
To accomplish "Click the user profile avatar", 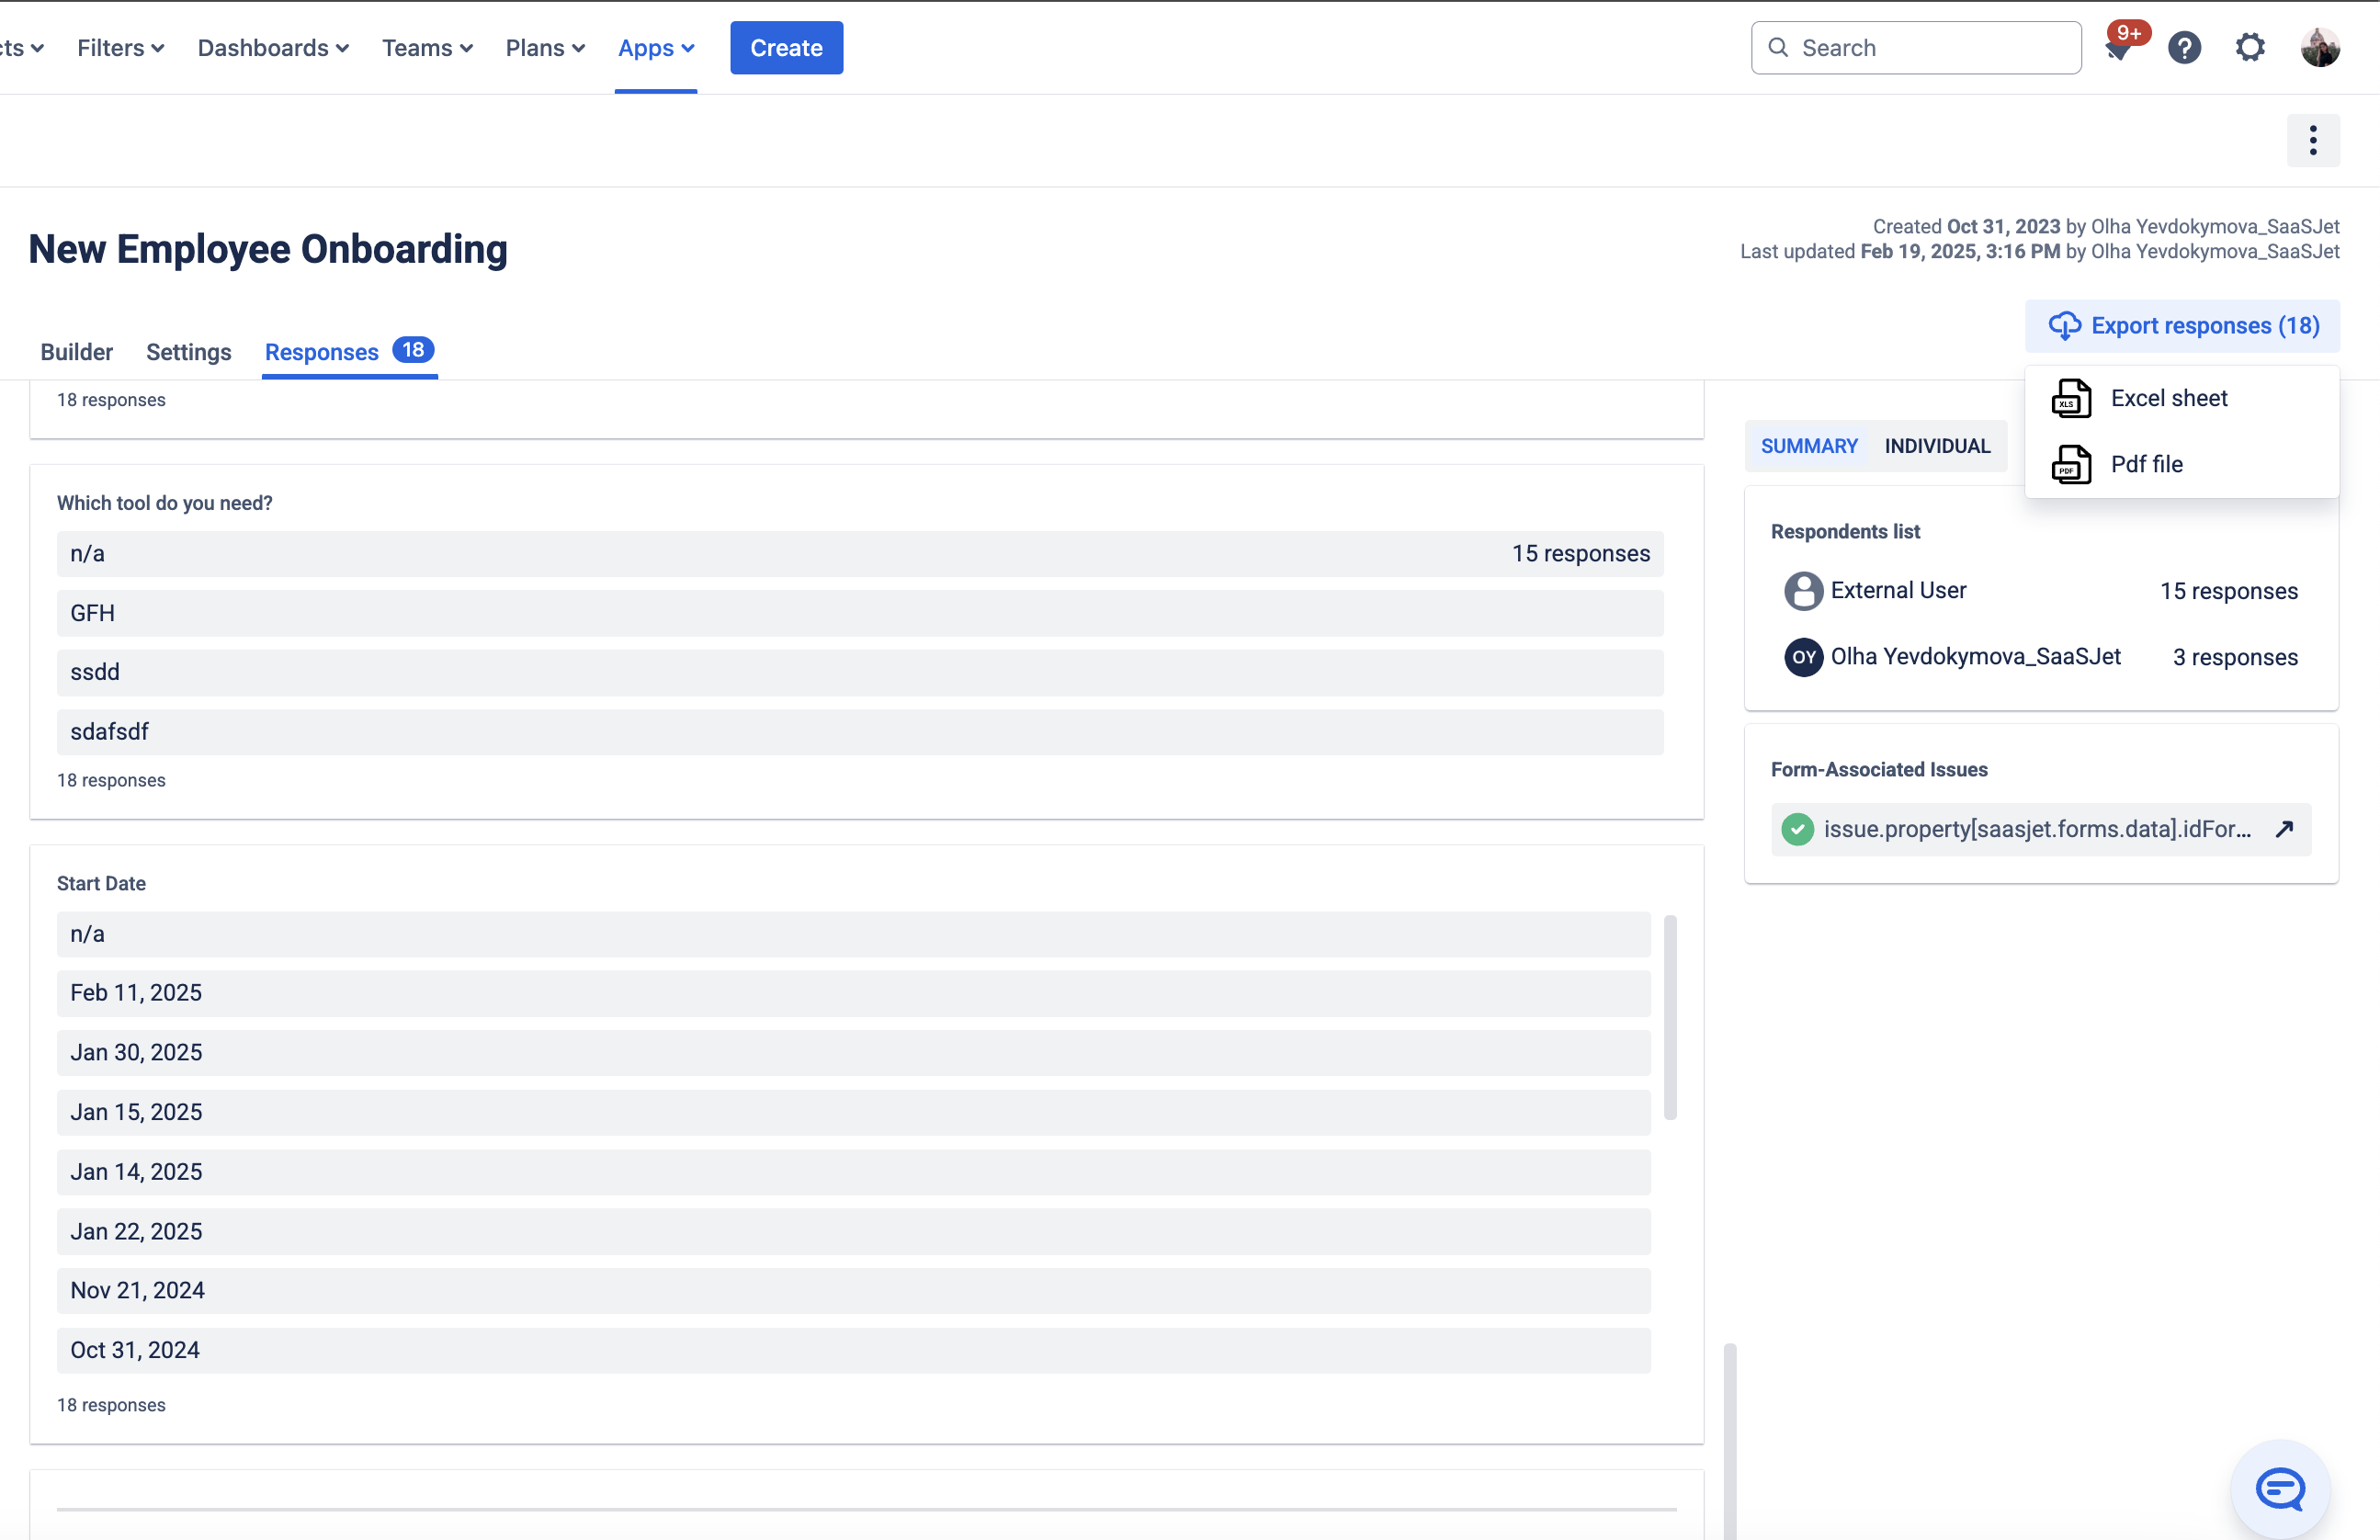I will click(2320, 47).
